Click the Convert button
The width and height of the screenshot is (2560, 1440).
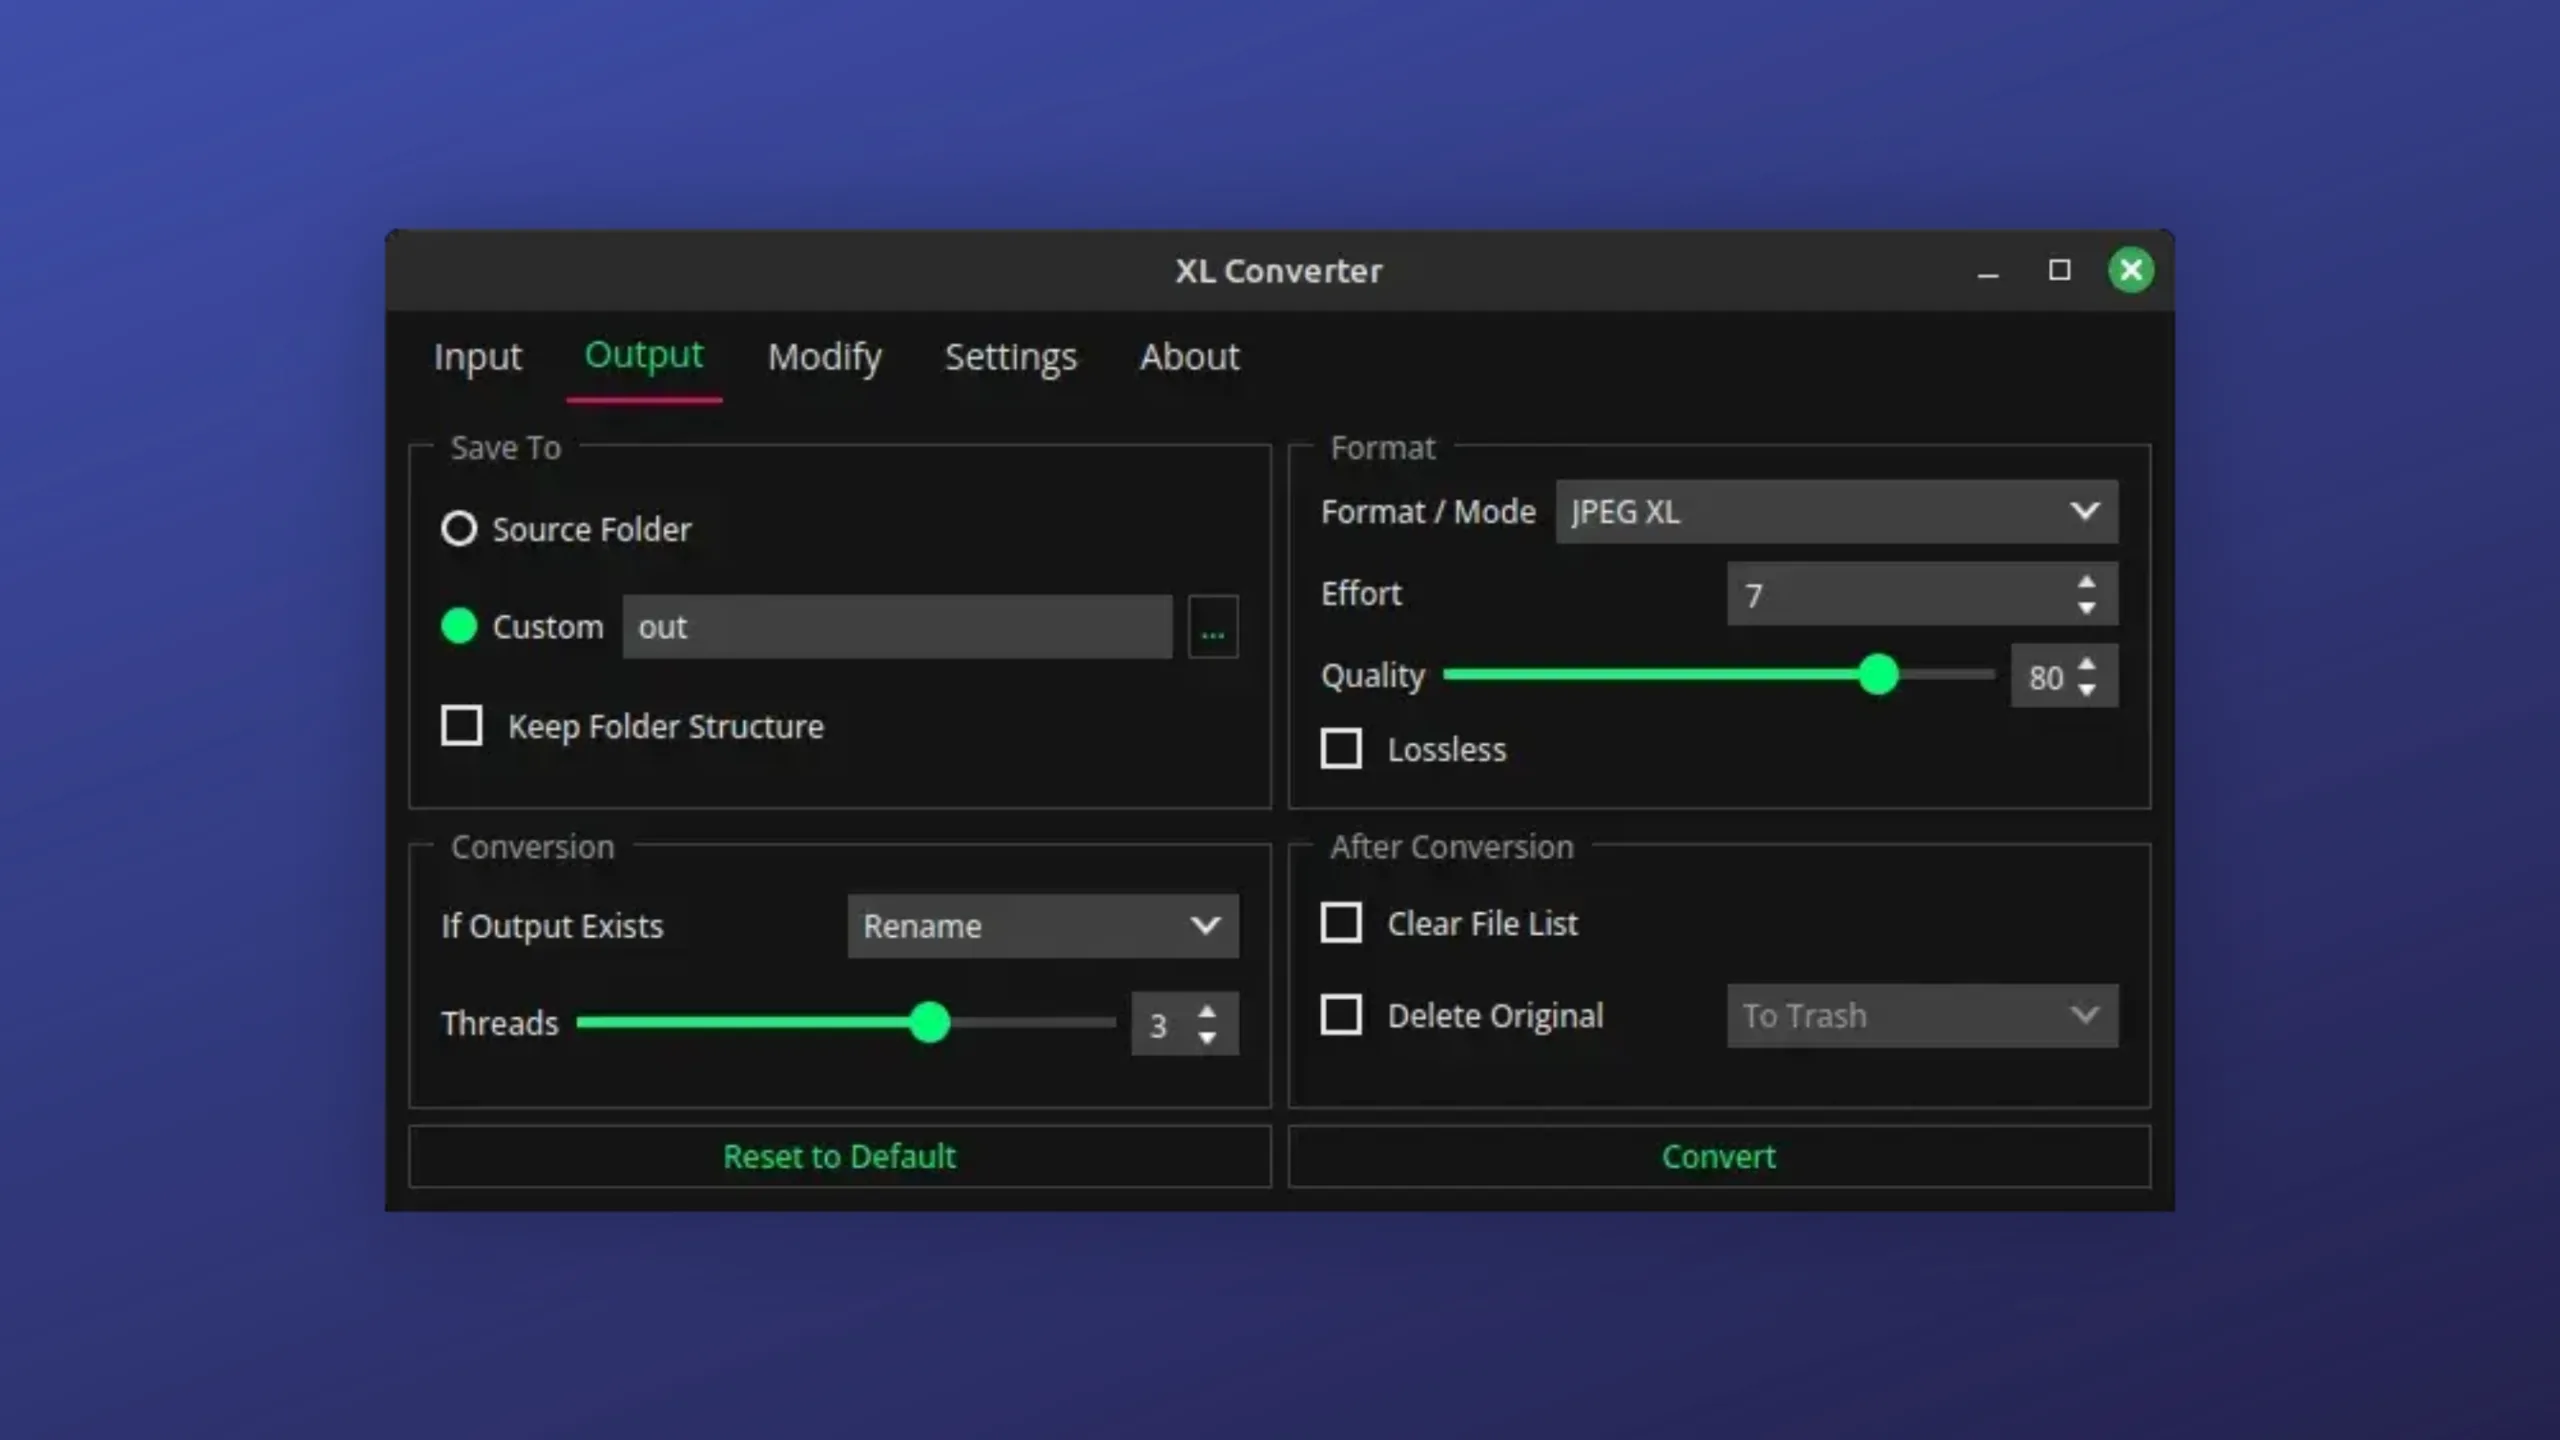[x=1719, y=1157]
